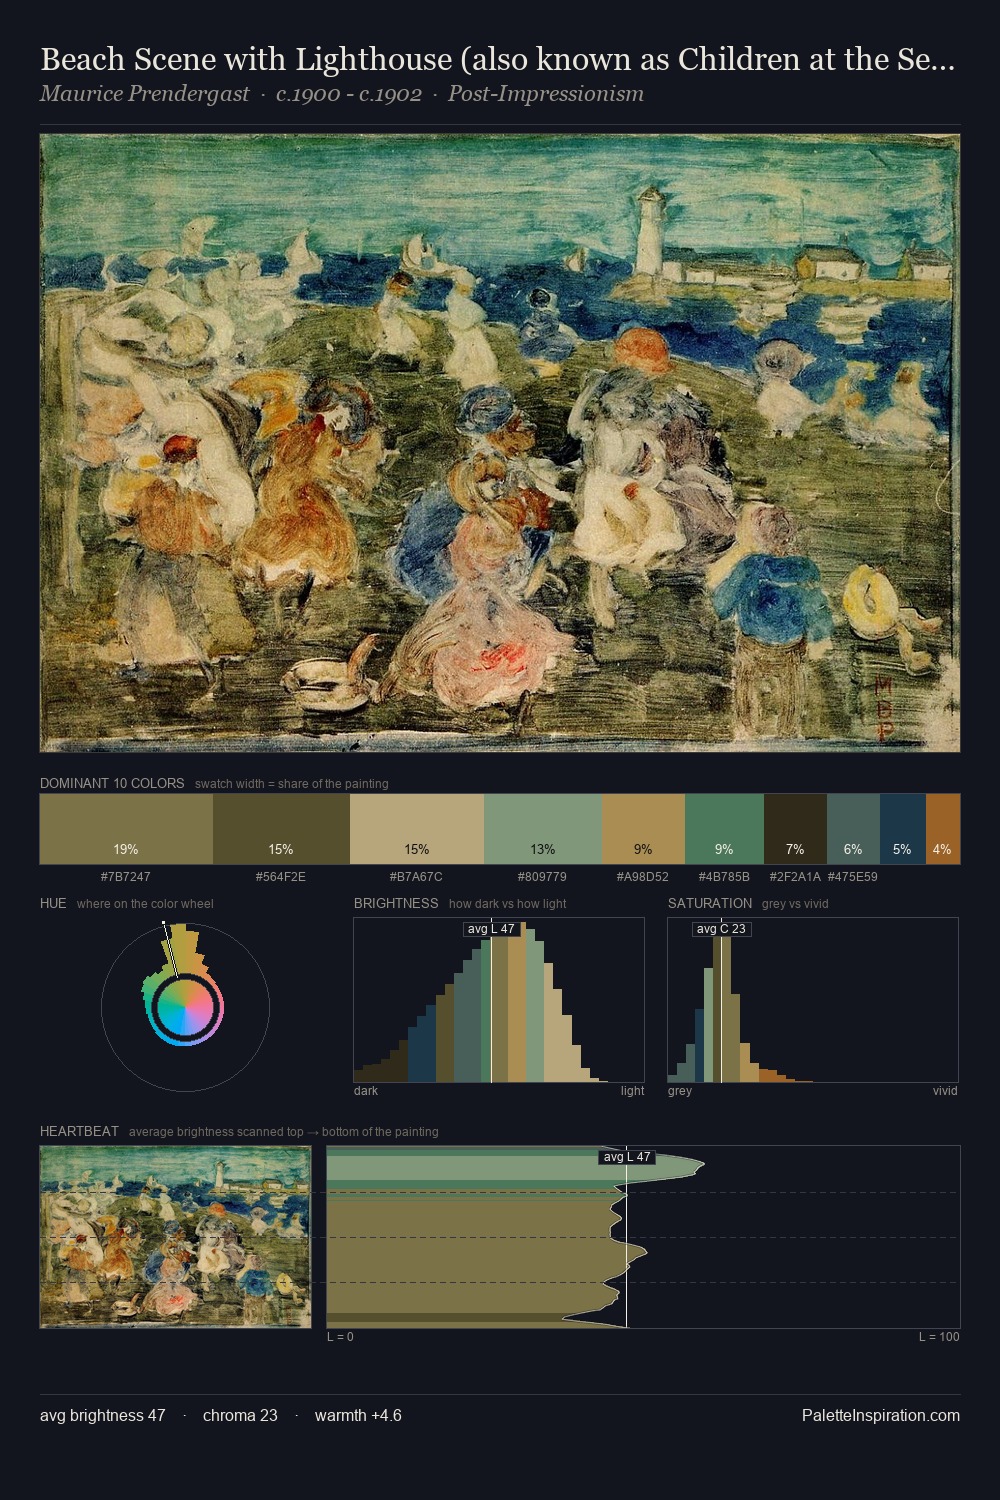Click the main Beach Scene painting image

pyautogui.click(x=500, y=443)
